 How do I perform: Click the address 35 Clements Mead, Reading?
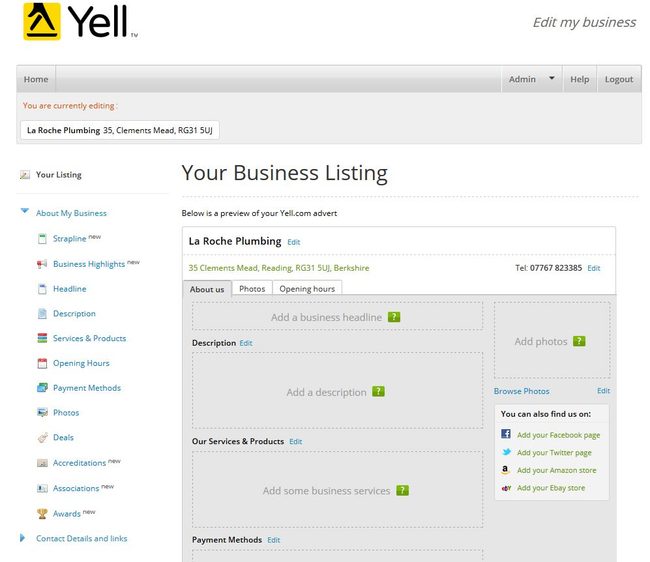click(x=279, y=268)
